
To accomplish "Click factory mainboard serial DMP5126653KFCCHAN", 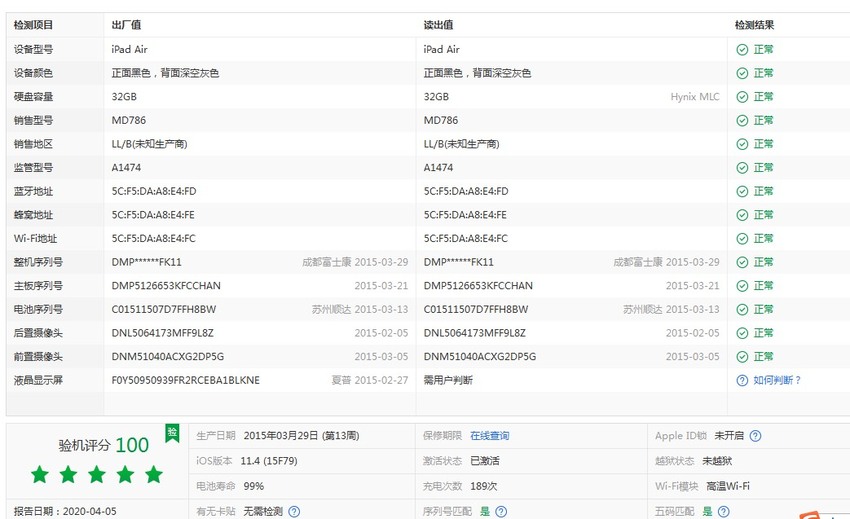I will [166, 286].
